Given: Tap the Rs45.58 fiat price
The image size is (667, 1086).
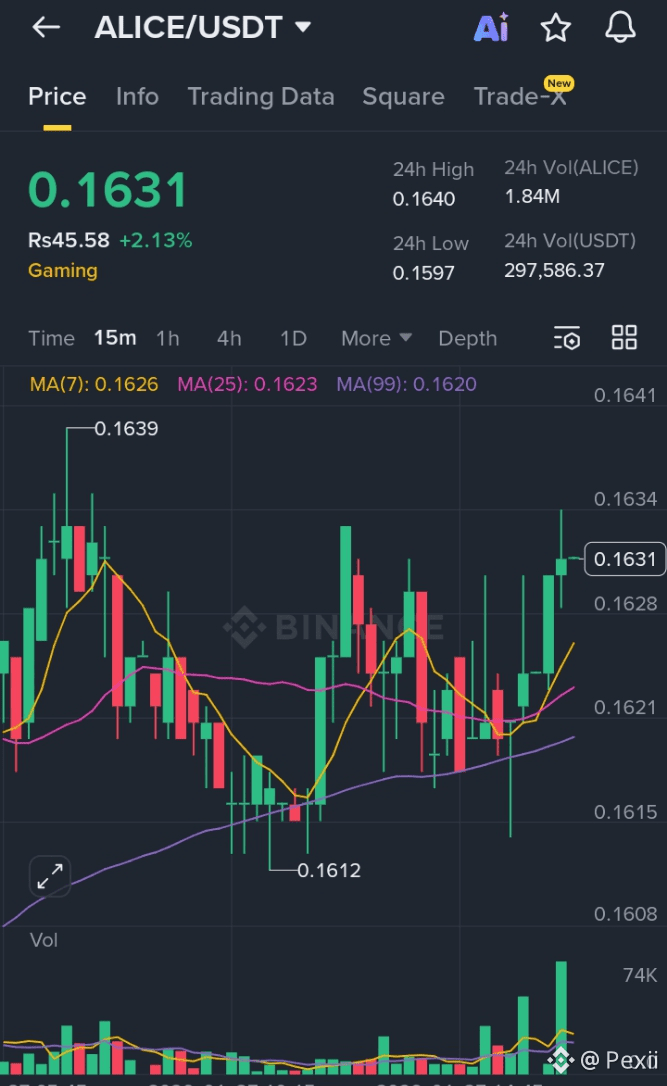Looking at the screenshot, I should [69, 240].
